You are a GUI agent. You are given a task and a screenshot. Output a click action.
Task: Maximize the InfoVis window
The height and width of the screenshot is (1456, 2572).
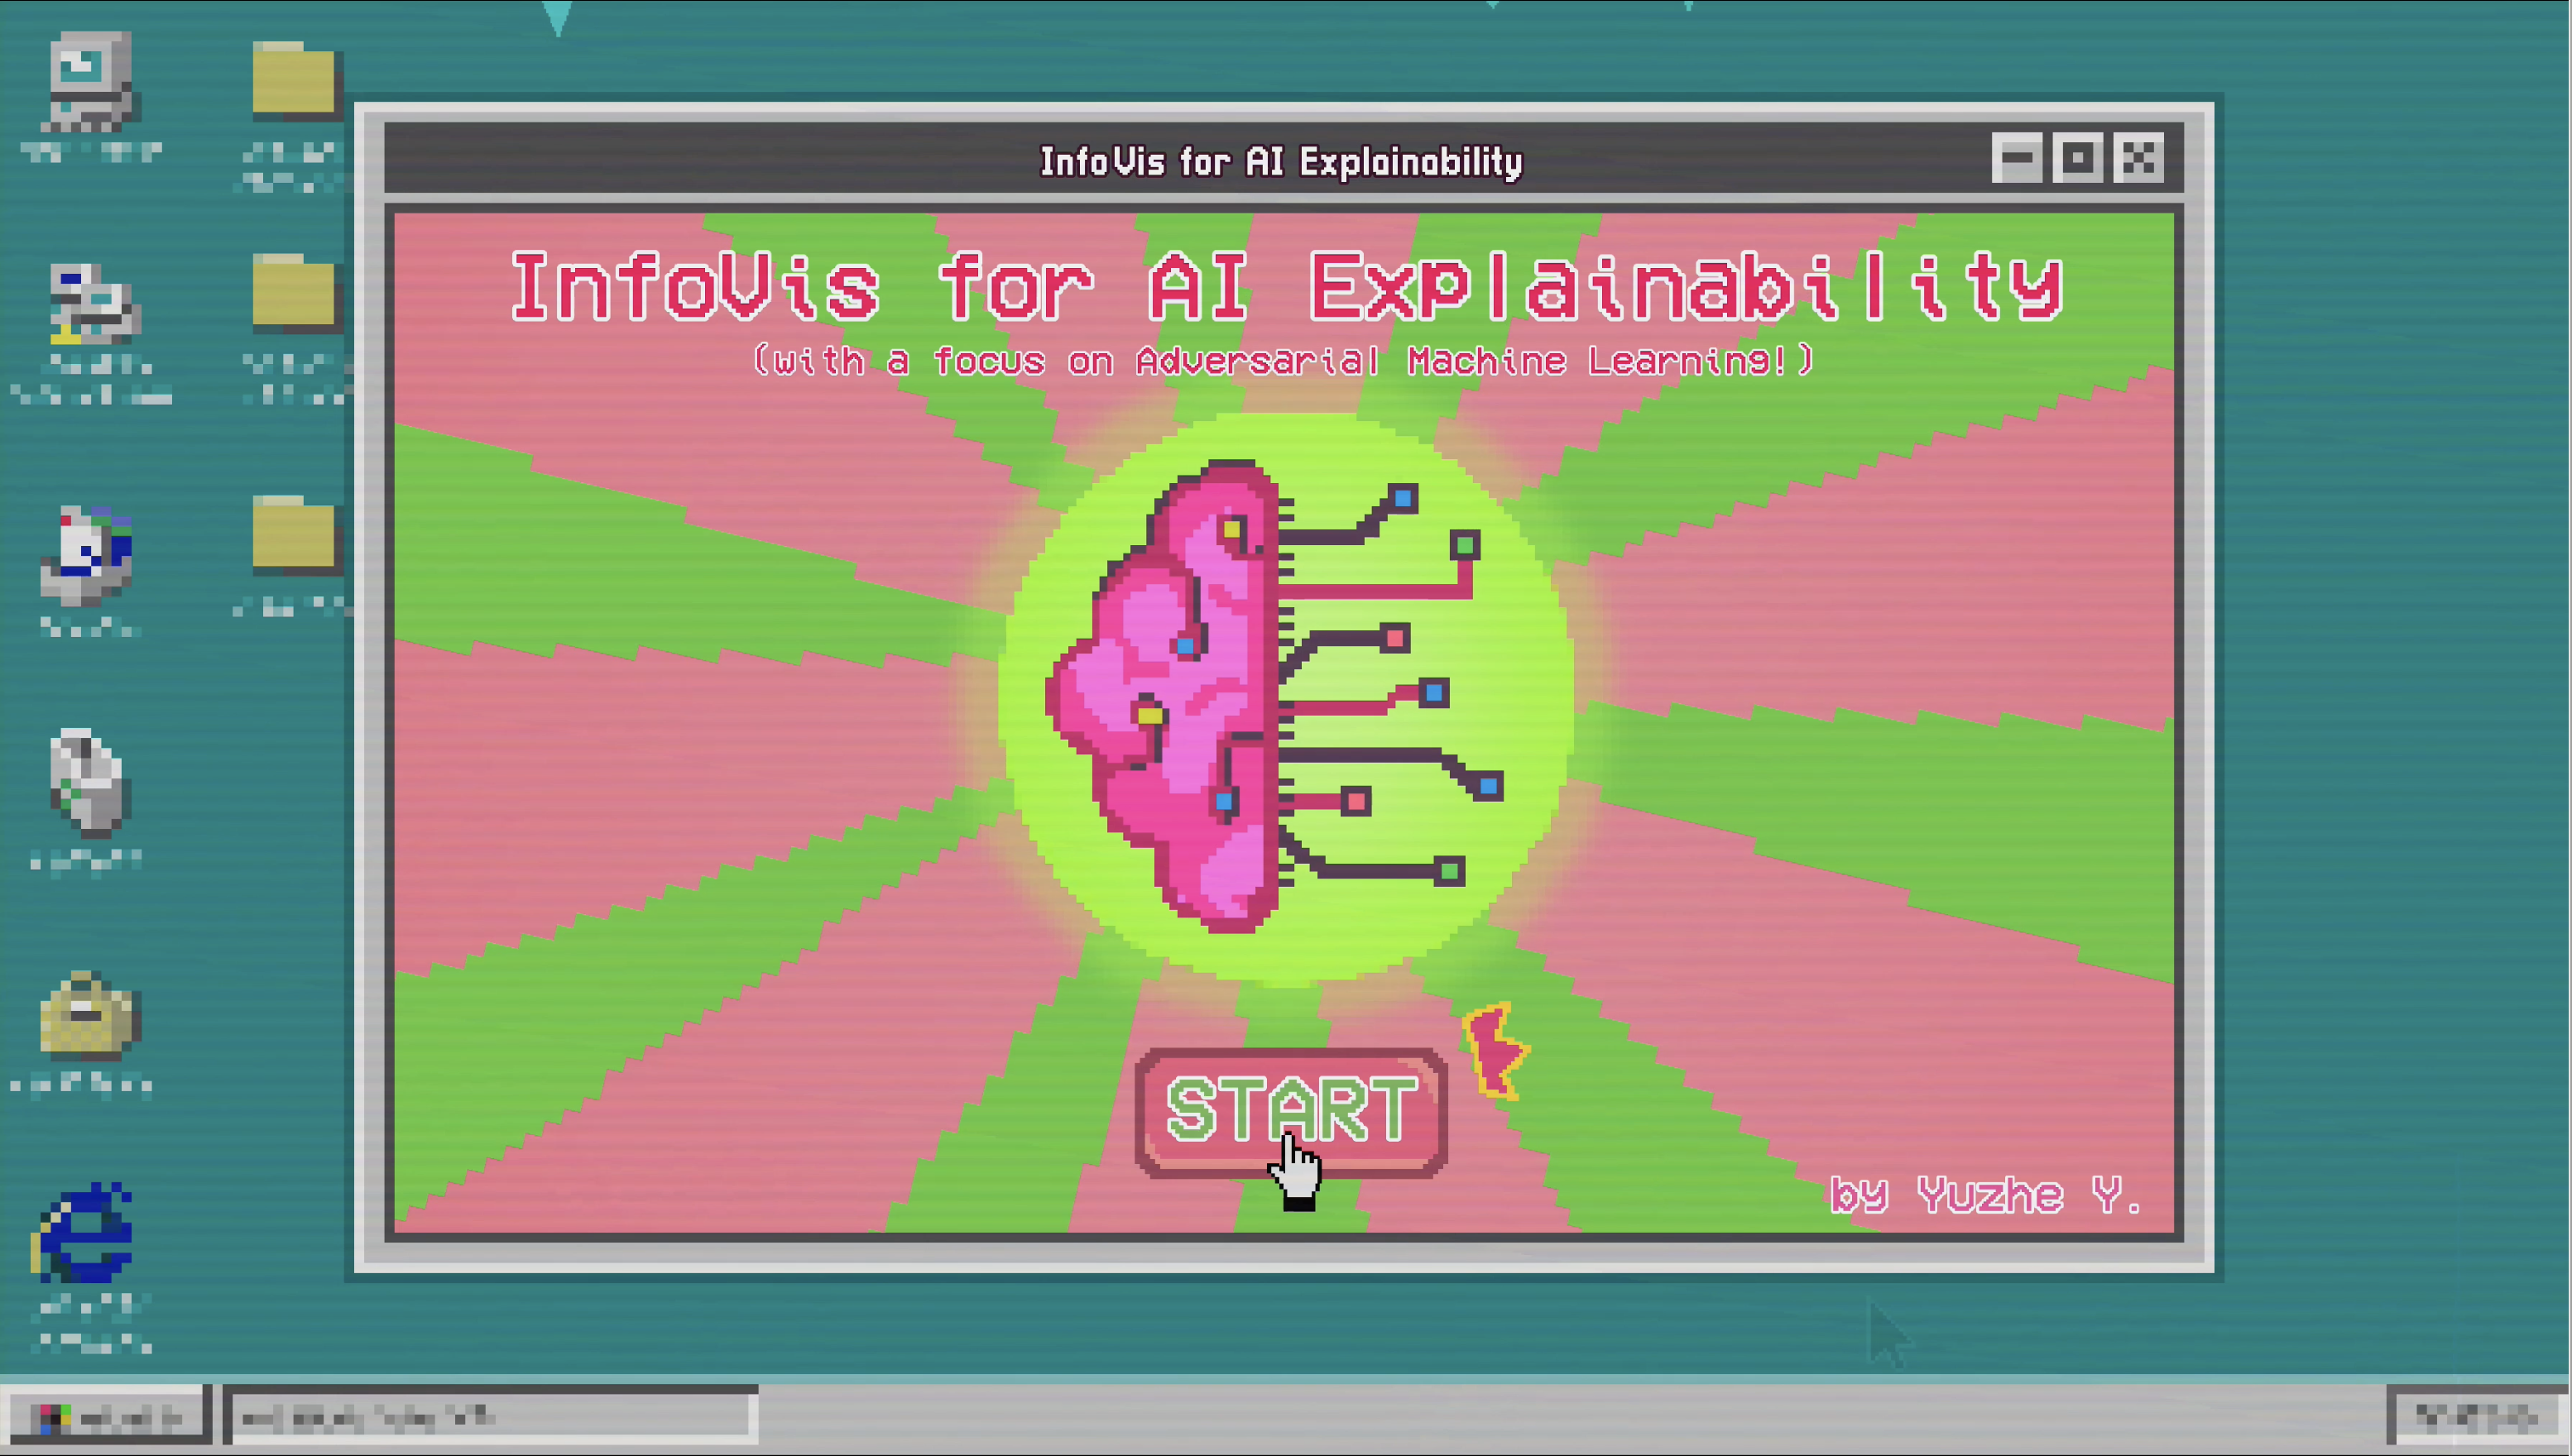click(x=2077, y=158)
